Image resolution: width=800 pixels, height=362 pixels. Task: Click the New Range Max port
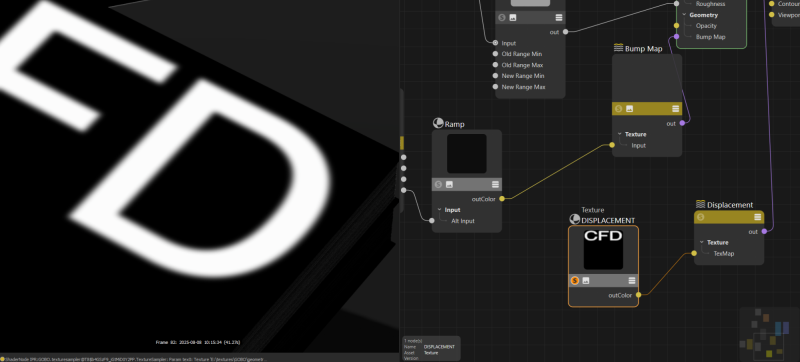[495, 87]
